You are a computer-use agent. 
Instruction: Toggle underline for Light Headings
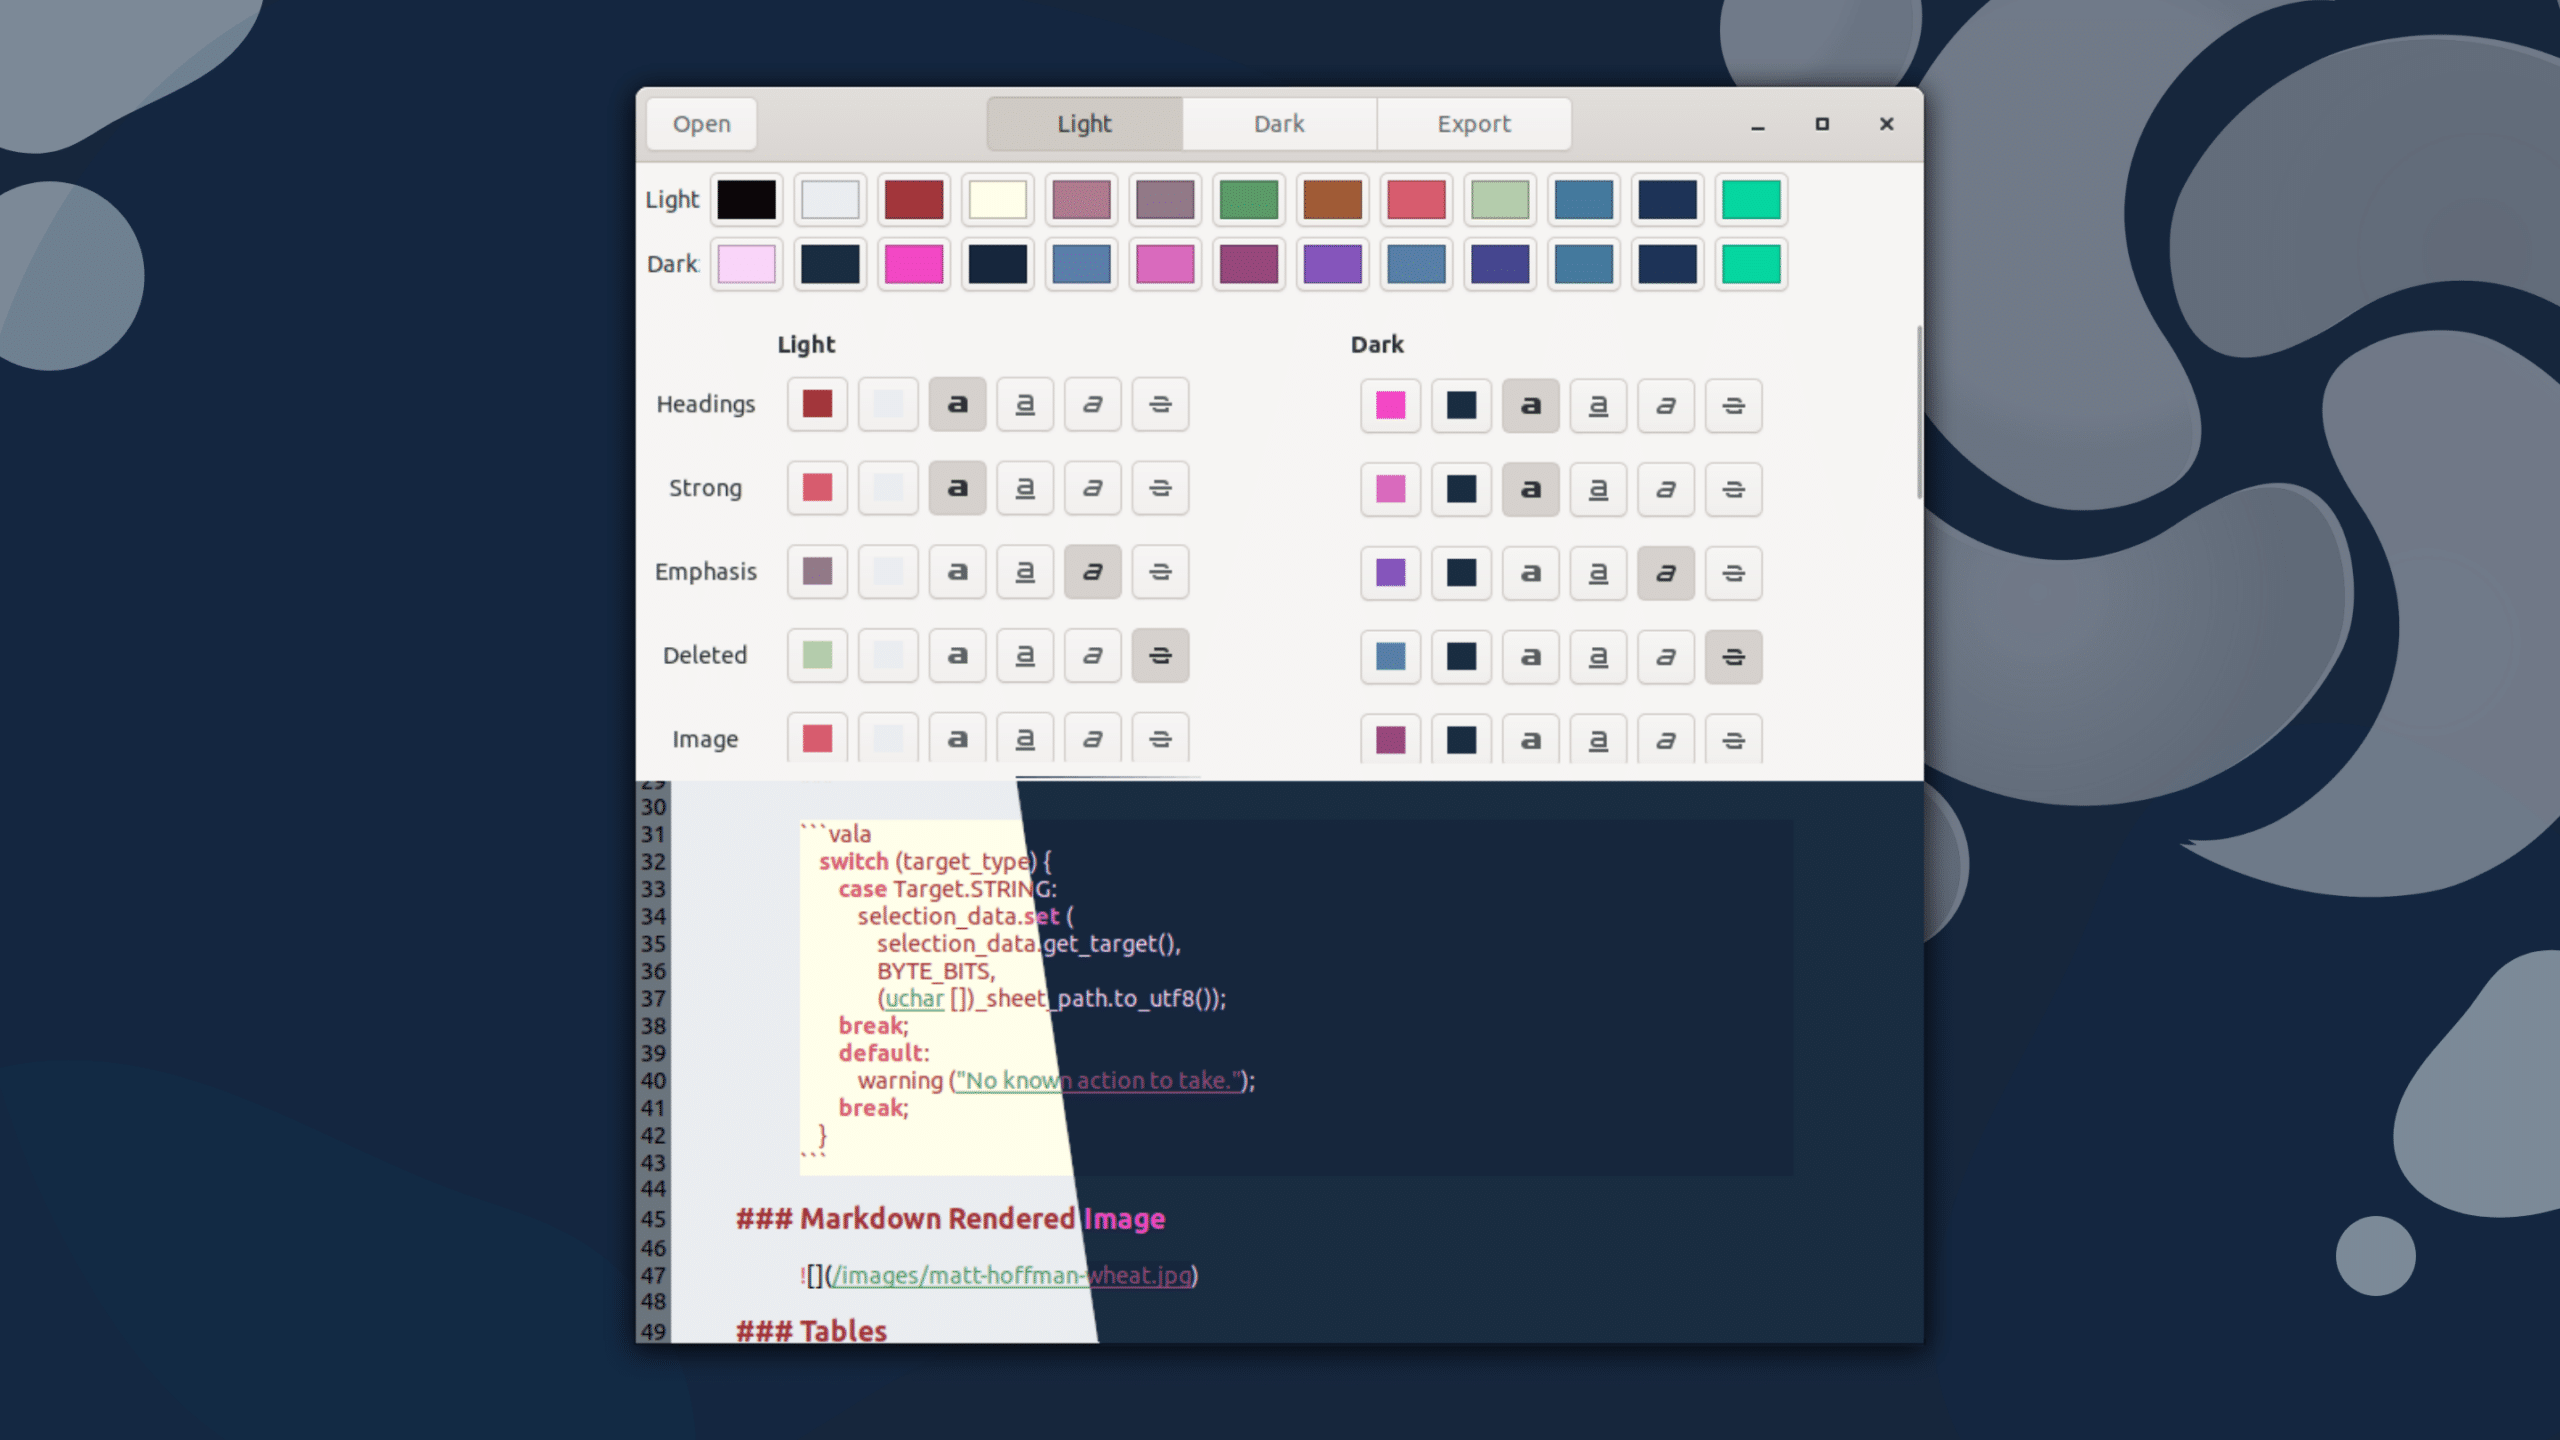1025,404
